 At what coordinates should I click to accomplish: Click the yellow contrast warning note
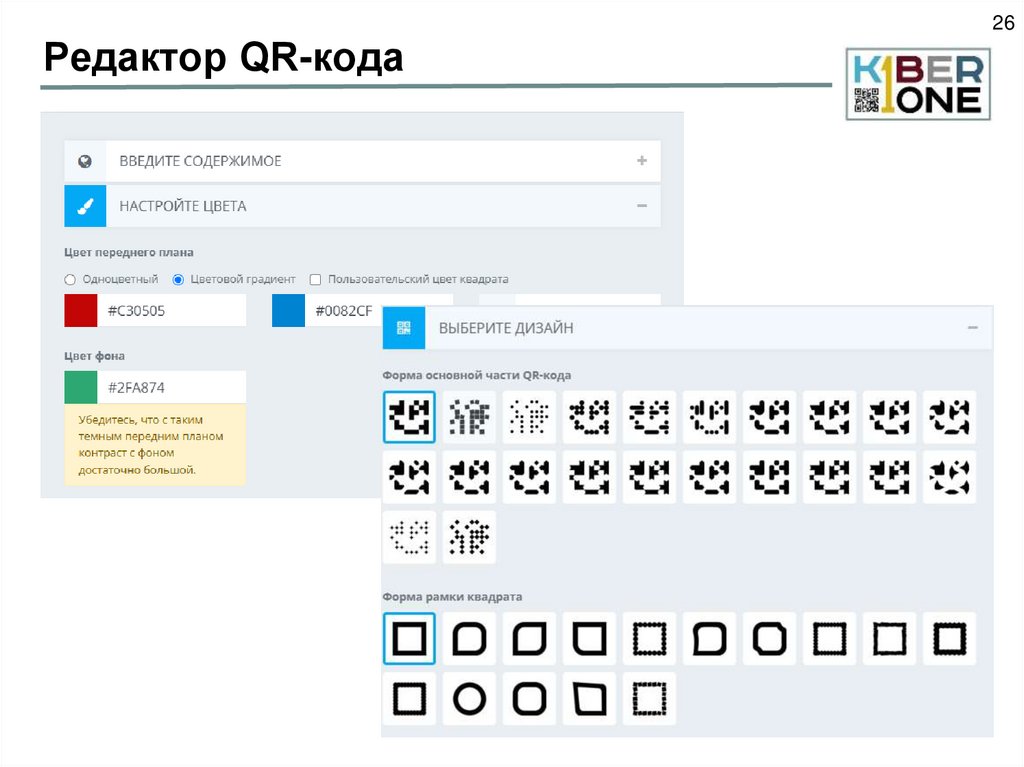tap(155, 445)
